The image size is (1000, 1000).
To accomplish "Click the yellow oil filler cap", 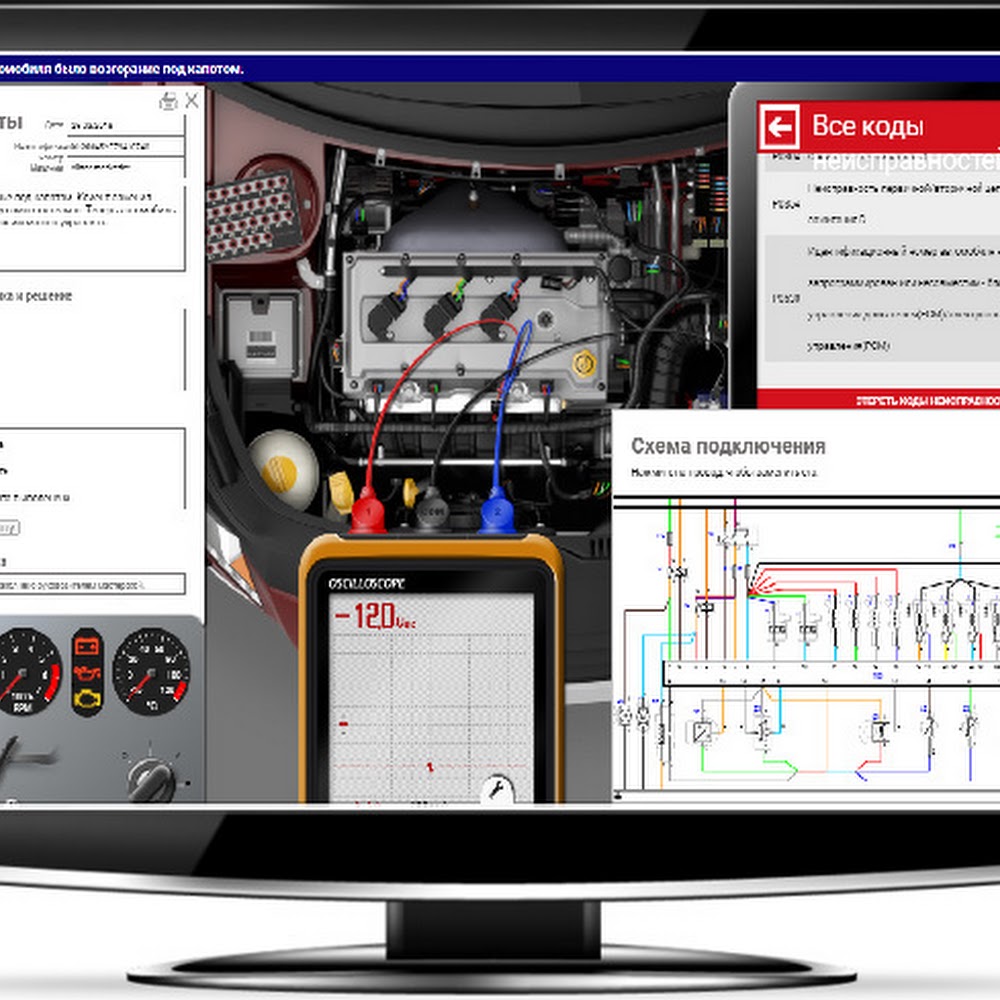I will click(584, 364).
